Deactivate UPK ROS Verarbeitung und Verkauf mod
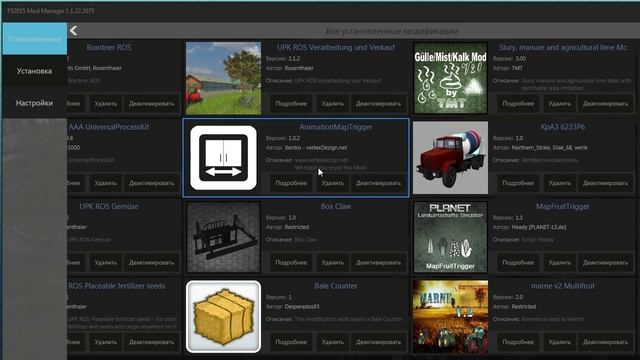 pyautogui.click(x=378, y=104)
